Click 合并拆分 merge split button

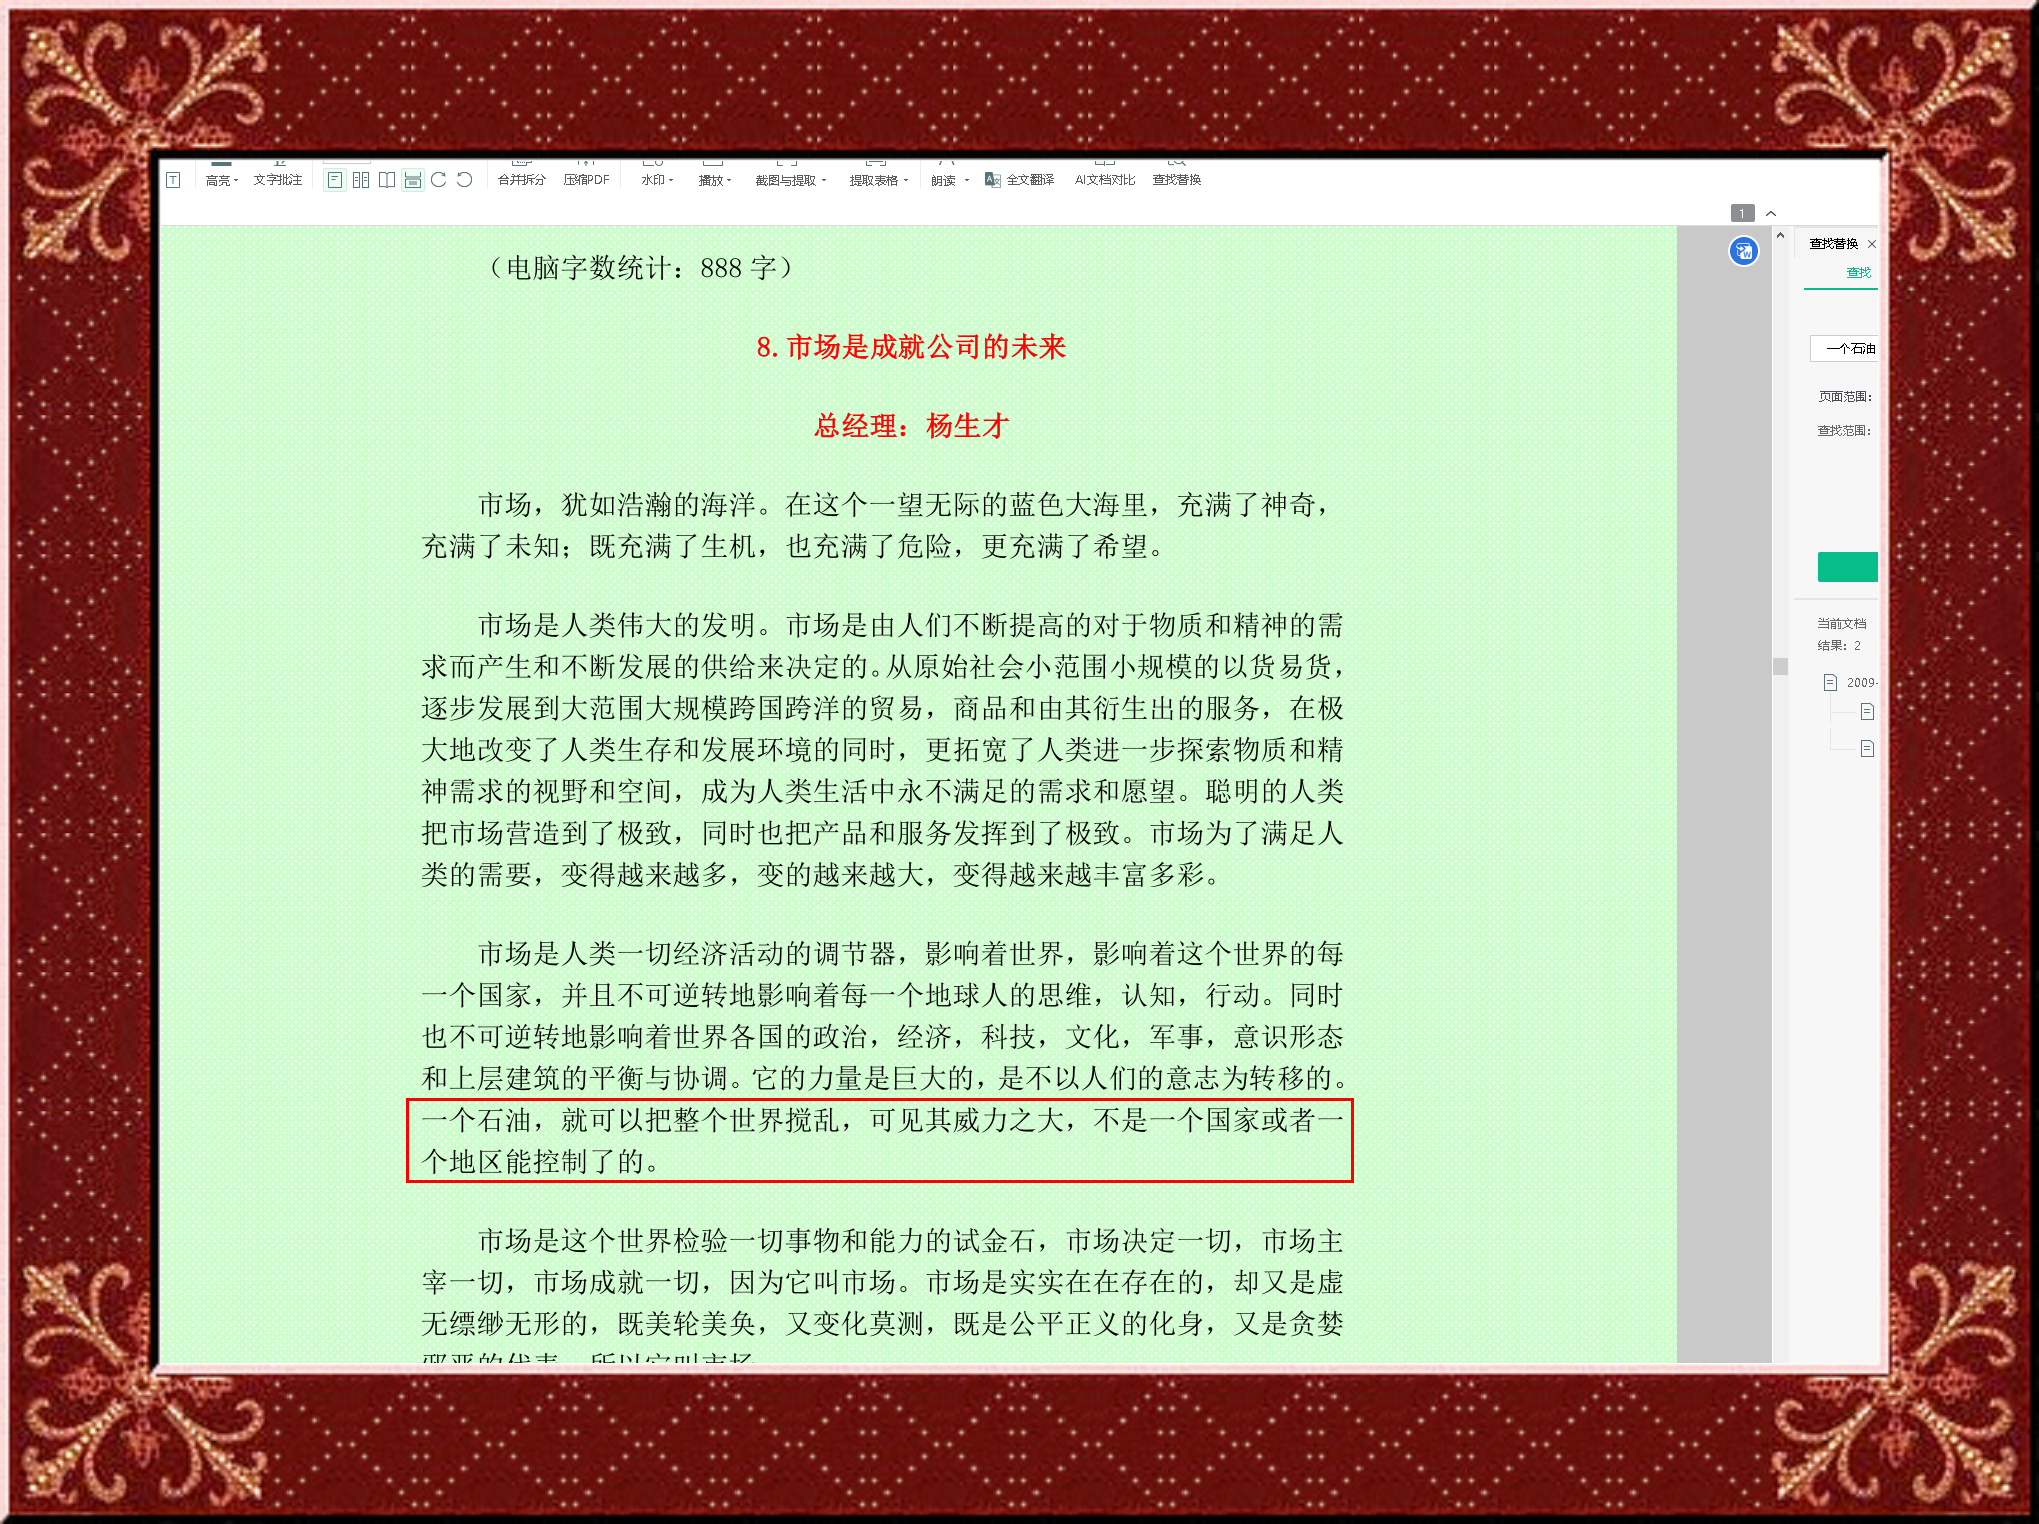[x=521, y=180]
